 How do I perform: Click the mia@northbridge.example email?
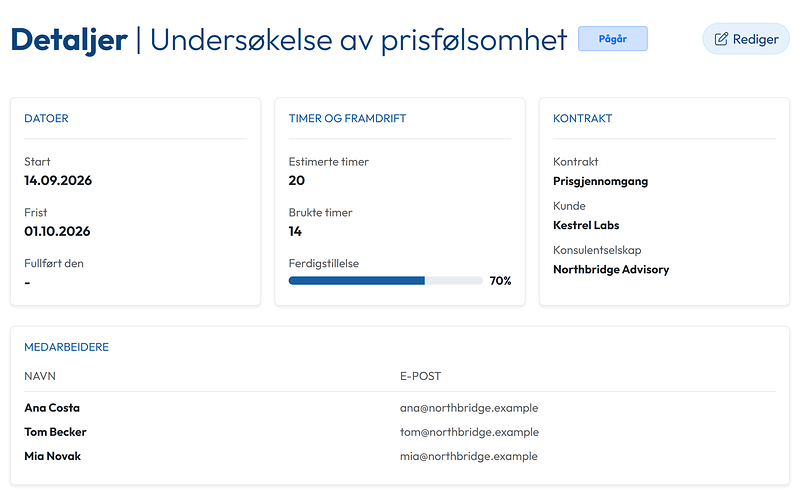pos(469,456)
